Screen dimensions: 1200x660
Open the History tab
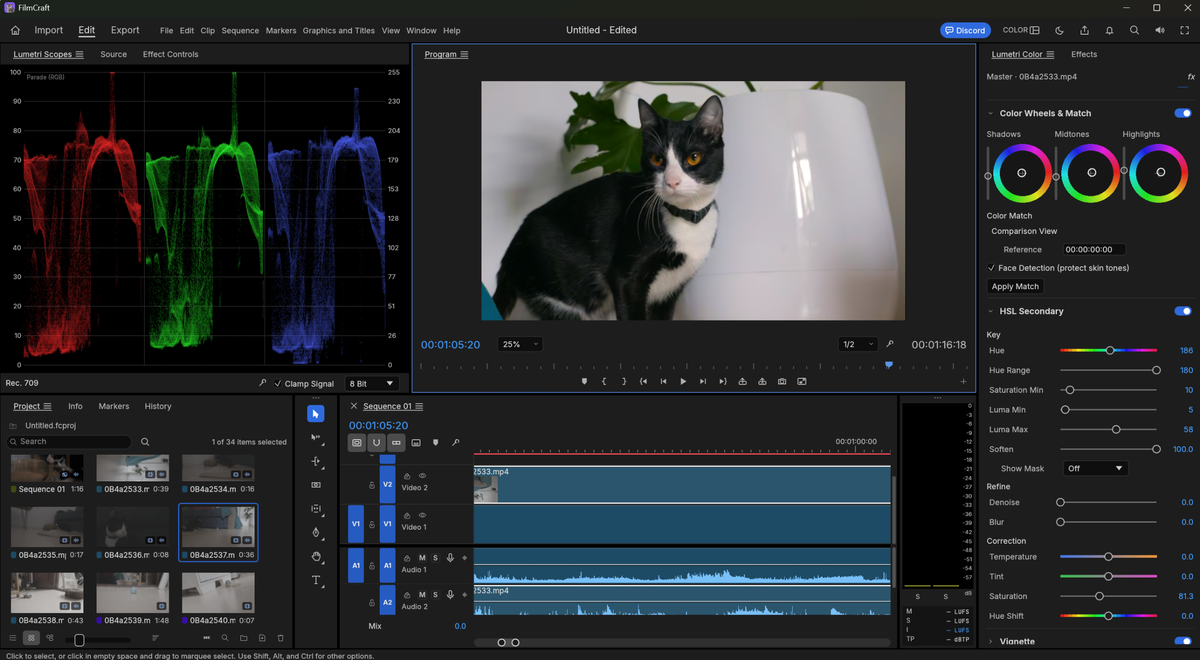pyautogui.click(x=158, y=406)
